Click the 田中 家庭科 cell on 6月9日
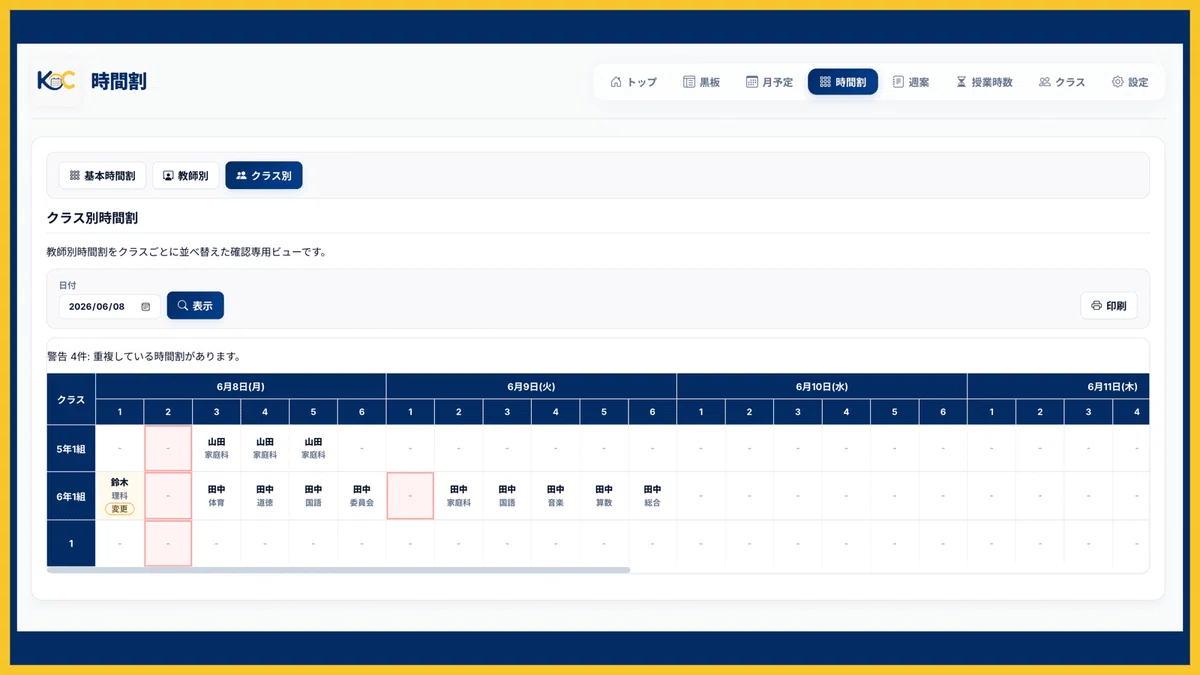Image resolution: width=1200 pixels, height=675 pixels. [459, 496]
